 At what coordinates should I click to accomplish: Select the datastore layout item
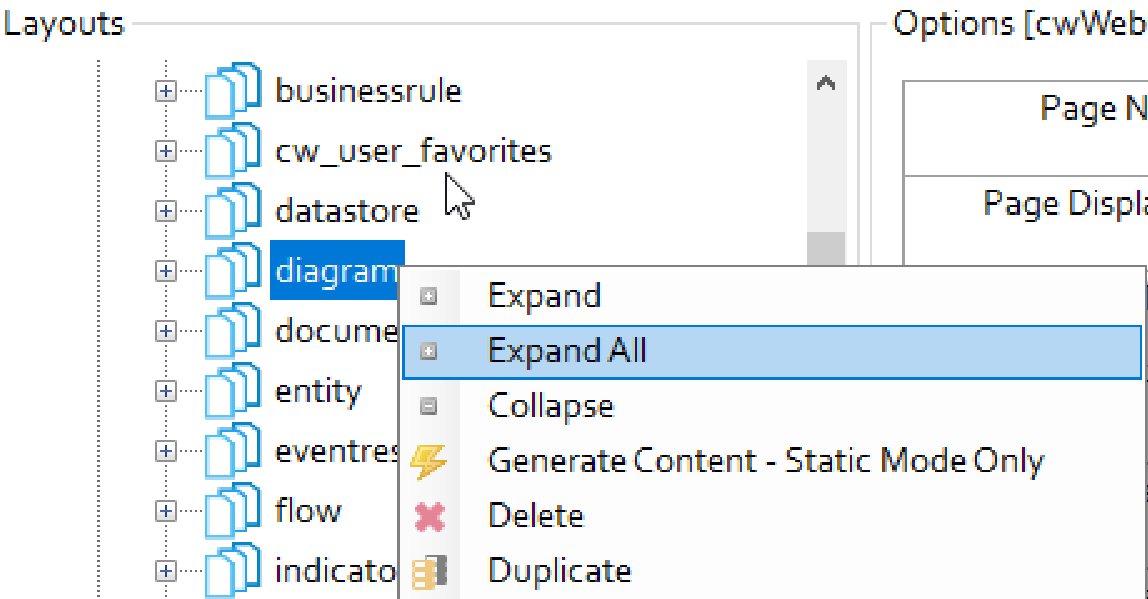pyautogui.click(x=346, y=211)
